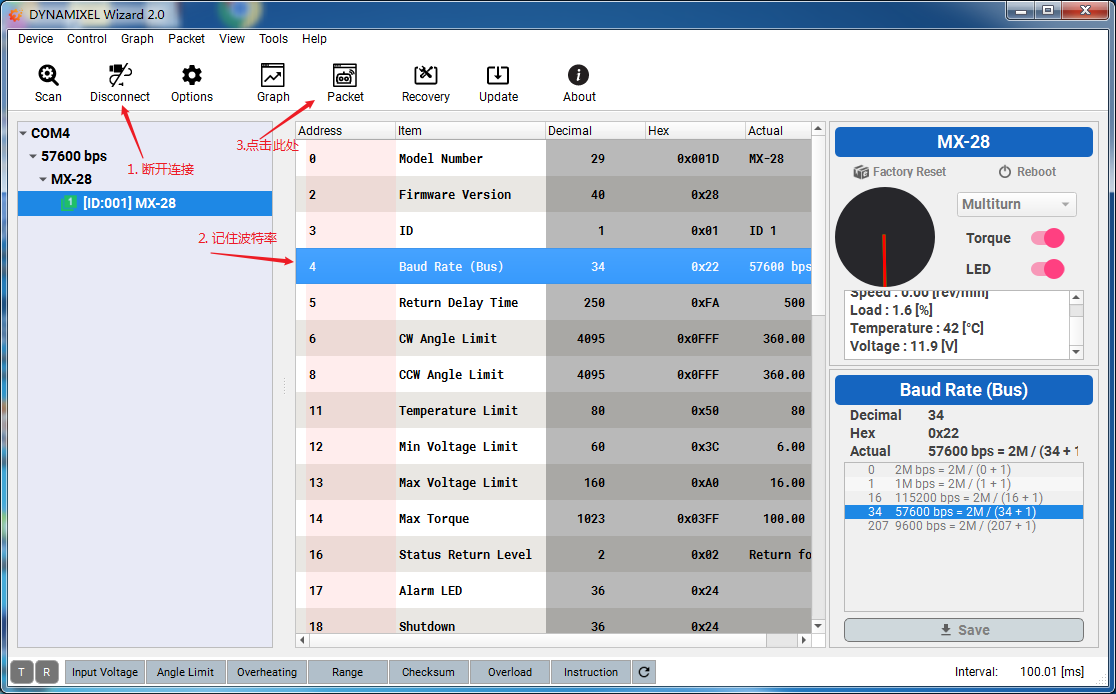Open the Multiturn mode dropdown
Screen dimensions: 1116x694
1016,205
